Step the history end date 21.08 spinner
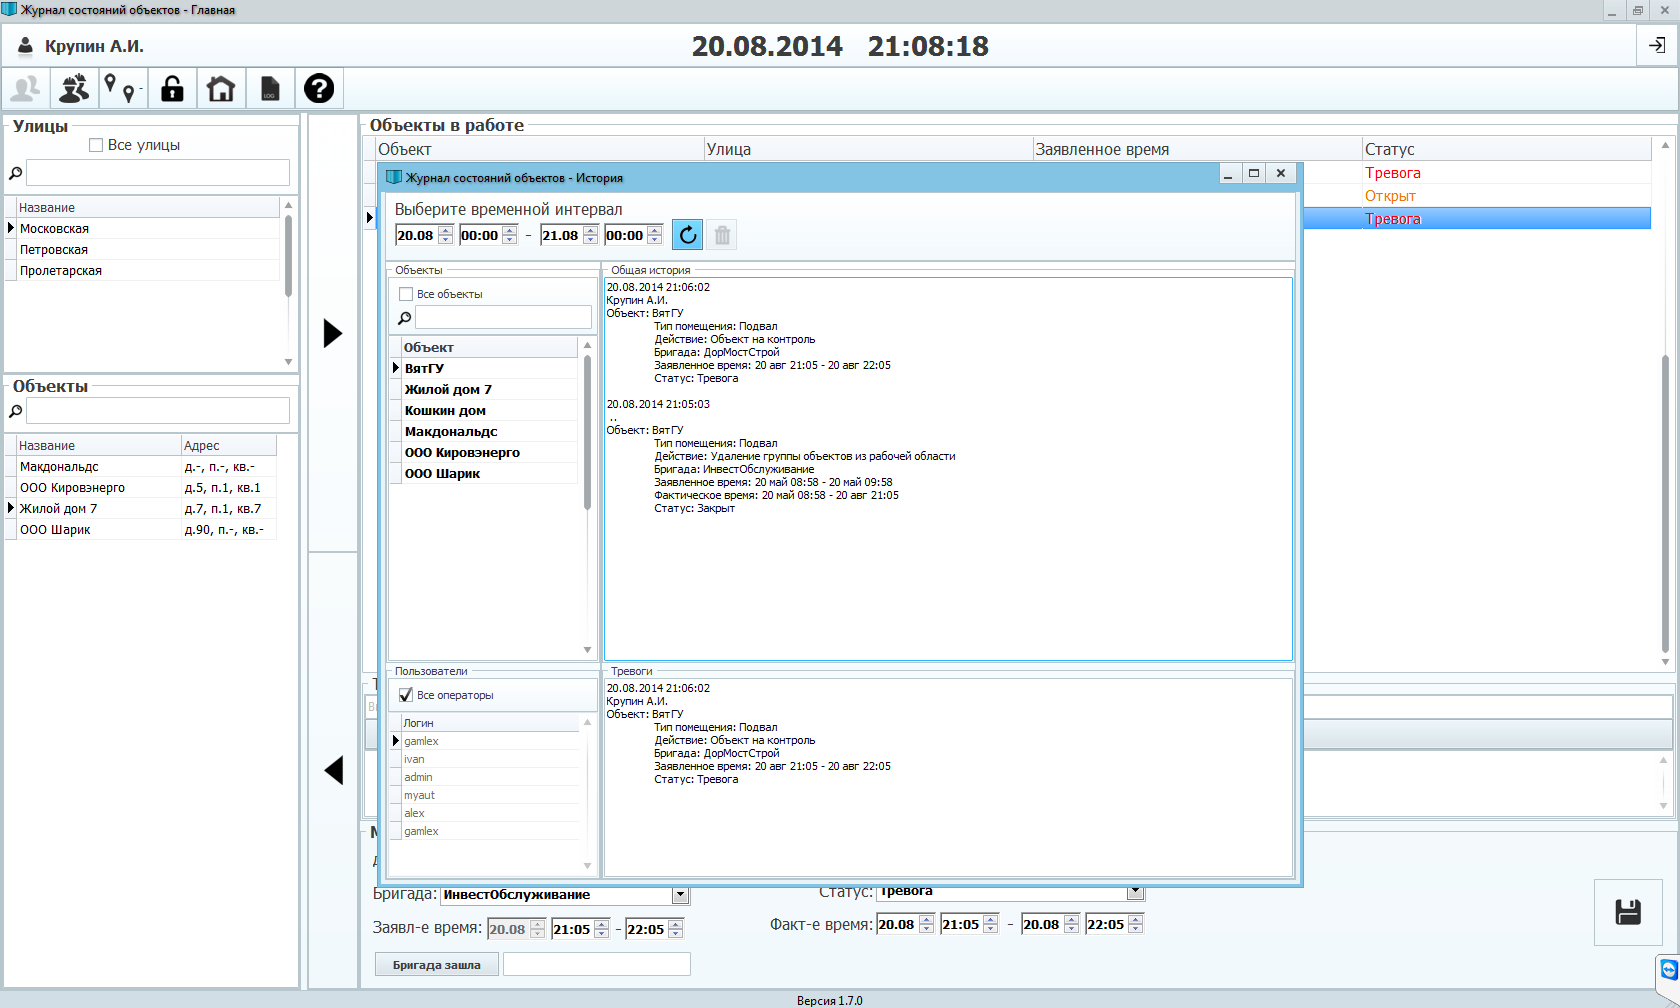The height and width of the screenshot is (1008, 1680). (591, 235)
